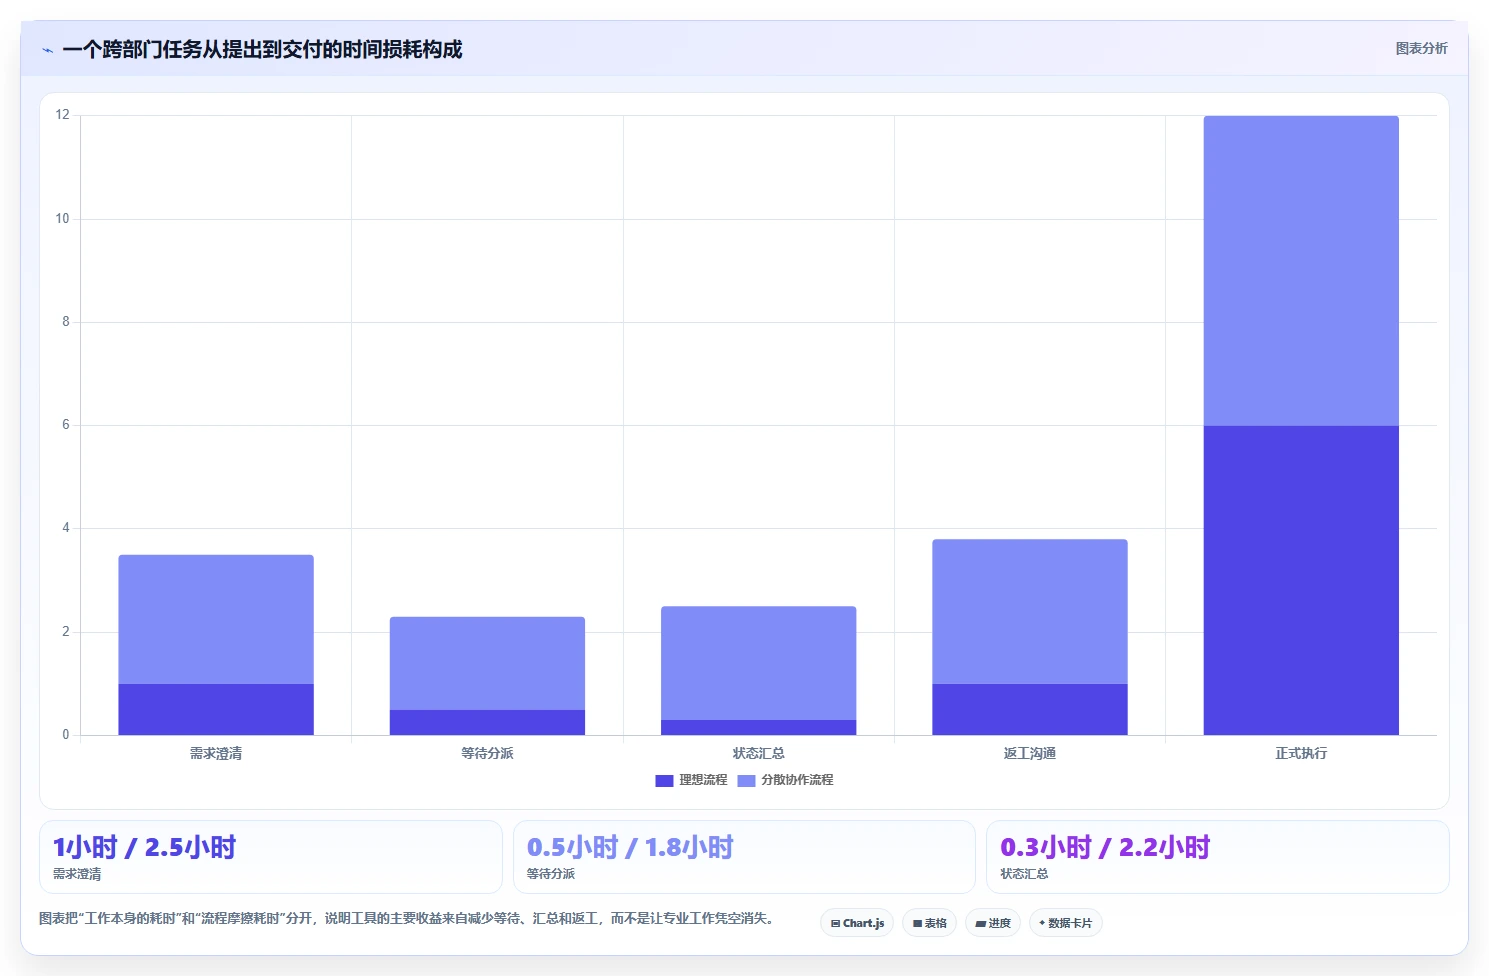Click the 返工沟通 x-axis label
1489x976 pixels.
1030,753
